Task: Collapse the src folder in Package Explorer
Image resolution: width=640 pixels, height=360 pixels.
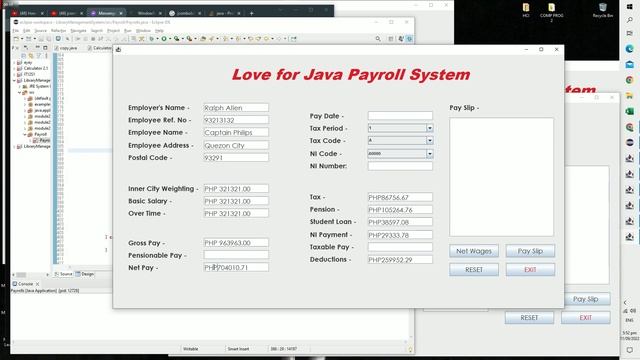Action: click(x=20, y=93)
